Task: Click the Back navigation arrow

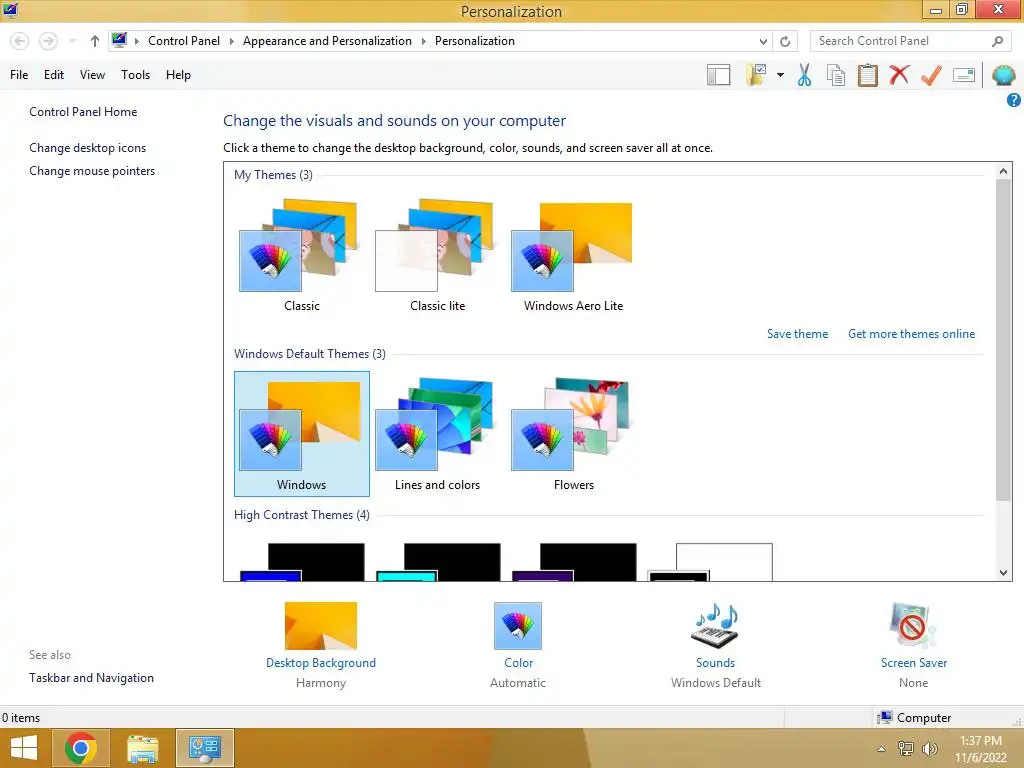Action: click(x=20, y=41)
